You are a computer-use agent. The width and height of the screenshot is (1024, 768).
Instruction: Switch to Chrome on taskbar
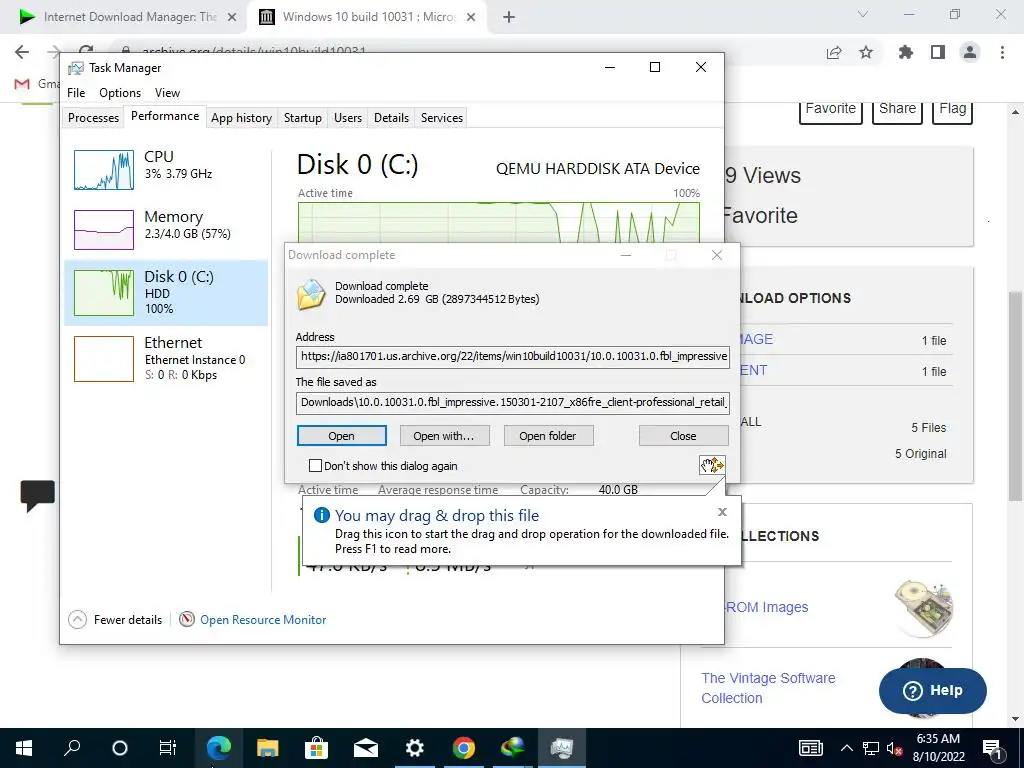tap(464, 748)
